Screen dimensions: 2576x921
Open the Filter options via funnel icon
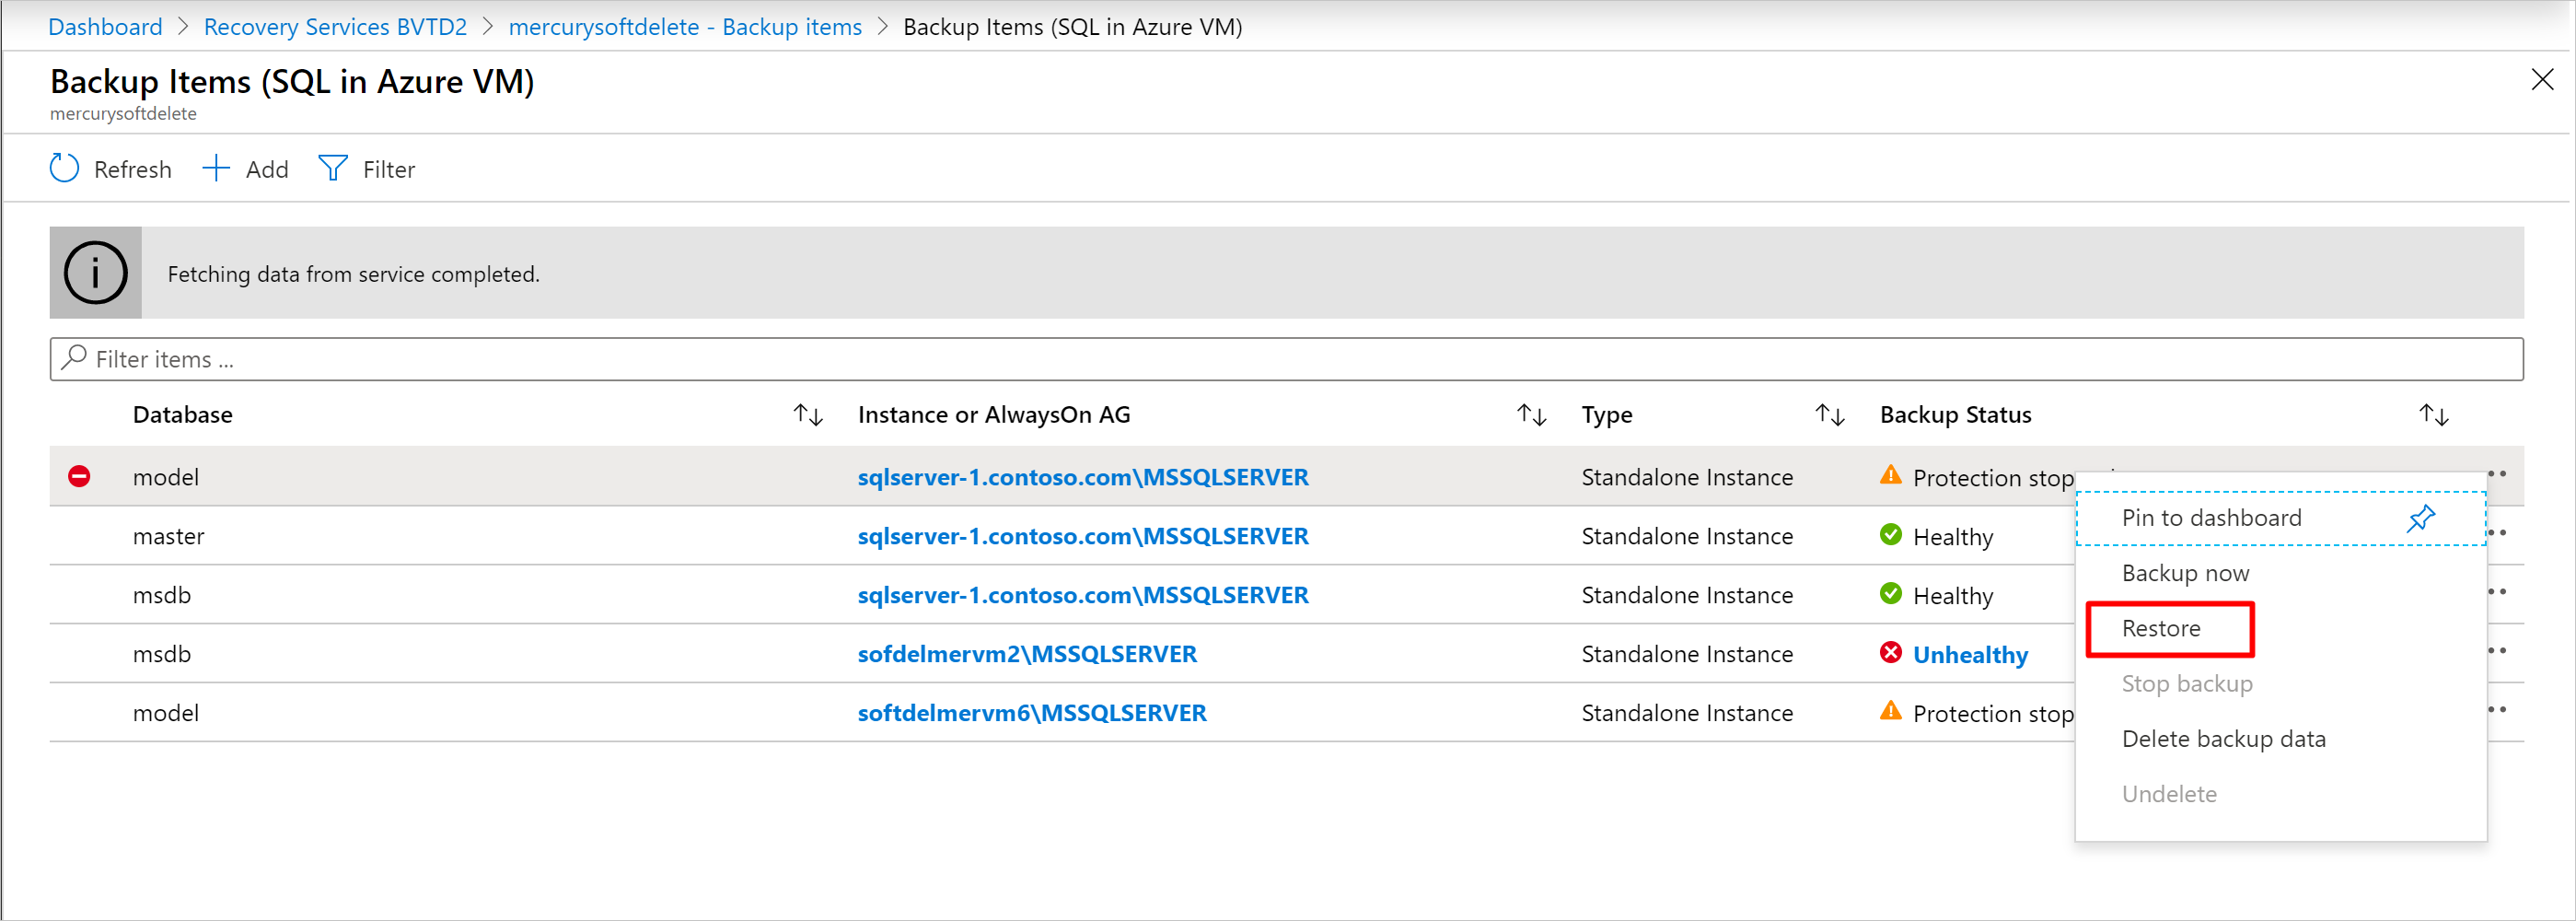pos(332,168)
